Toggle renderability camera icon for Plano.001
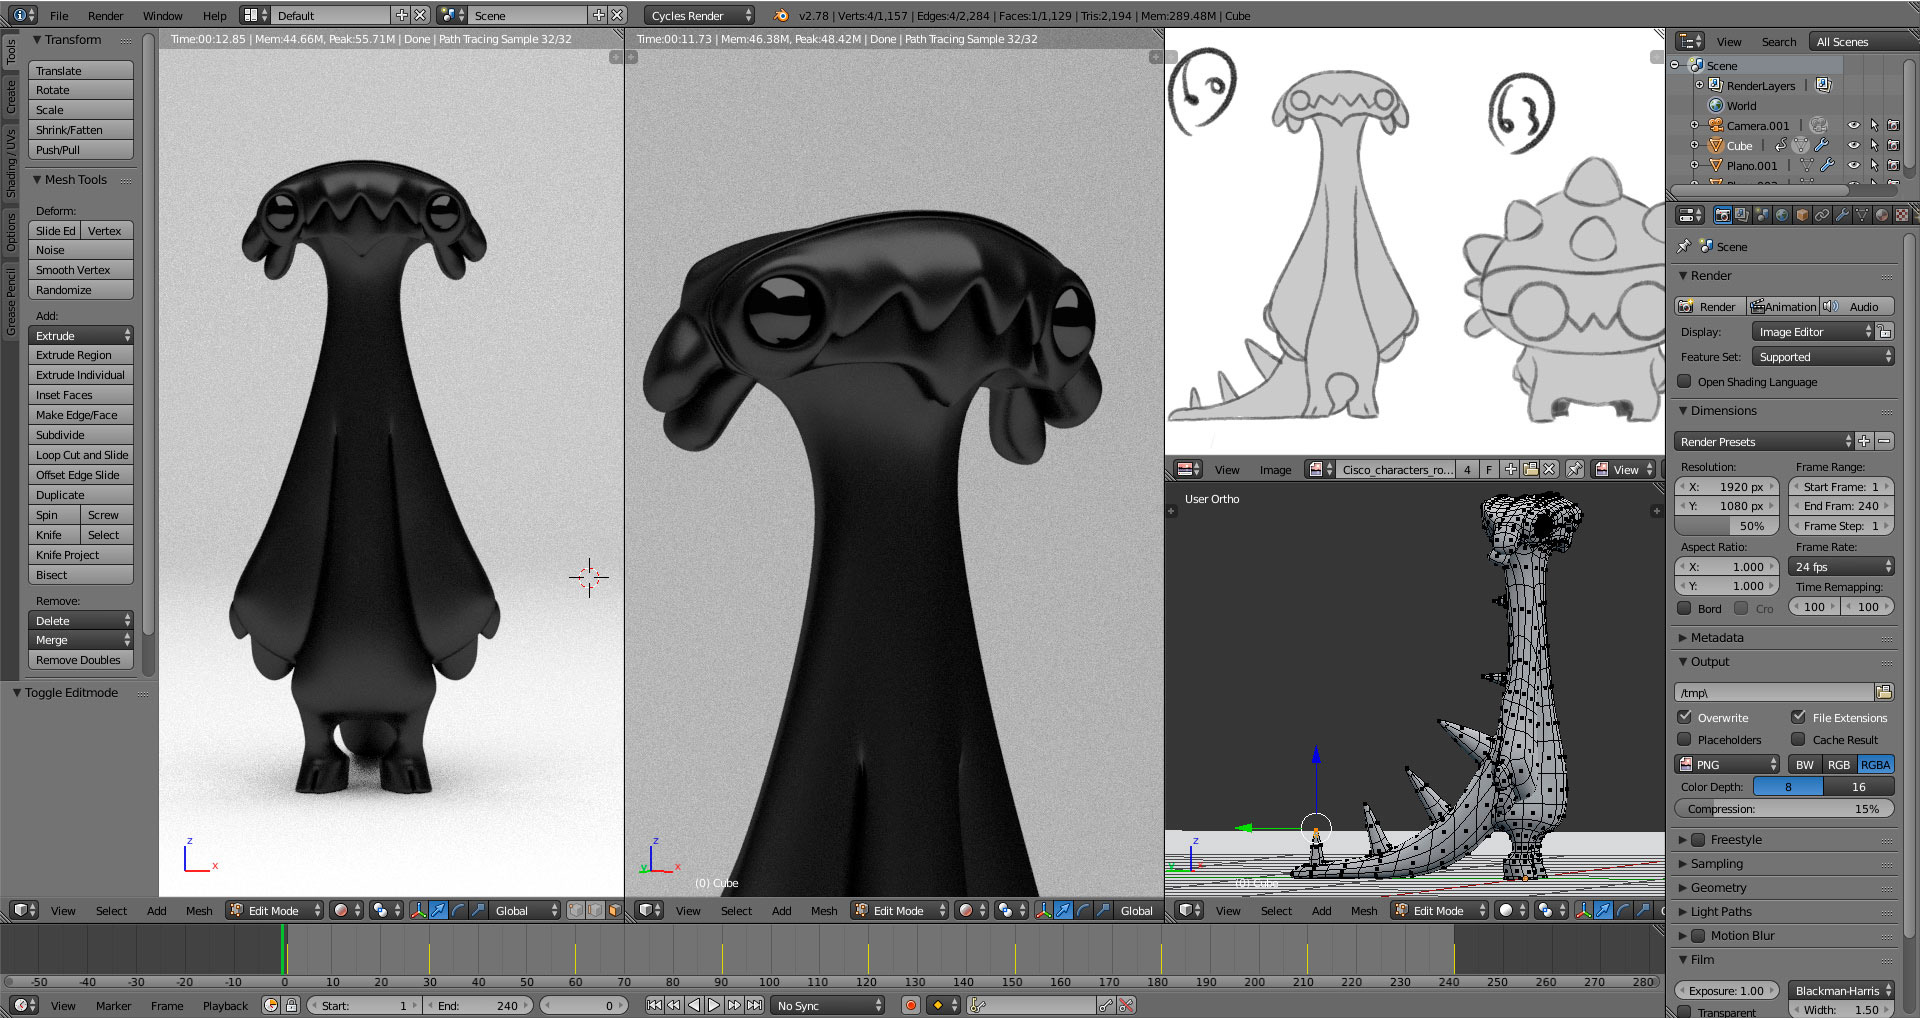Image resolution: width=1920 pixels, height=1020 pixels. (1893, 166)
